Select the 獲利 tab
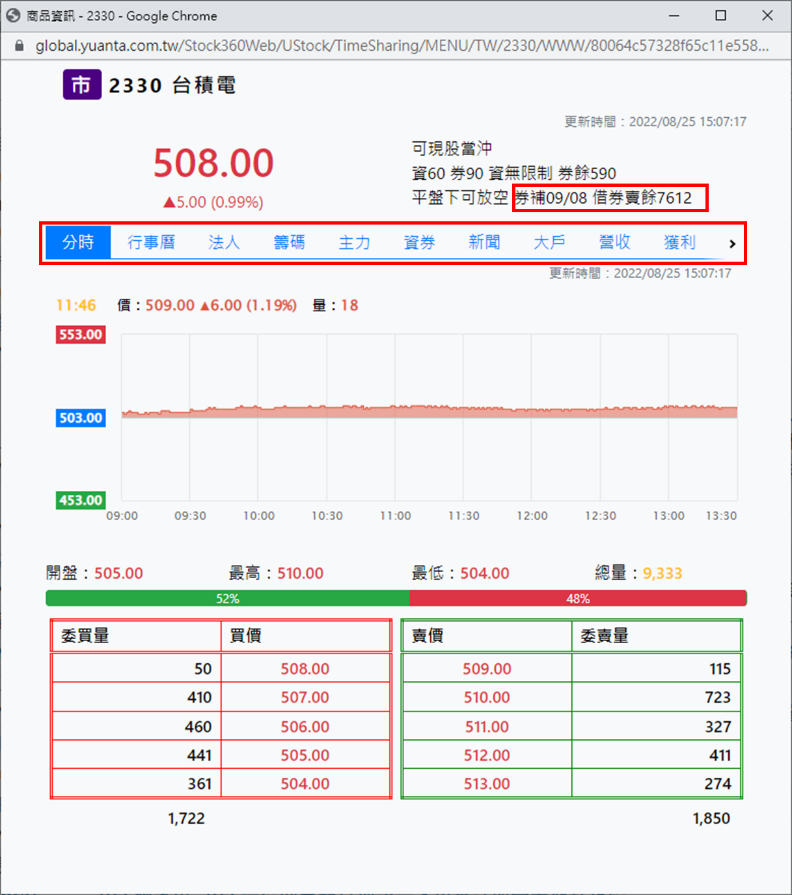 [x=679, y=242]
